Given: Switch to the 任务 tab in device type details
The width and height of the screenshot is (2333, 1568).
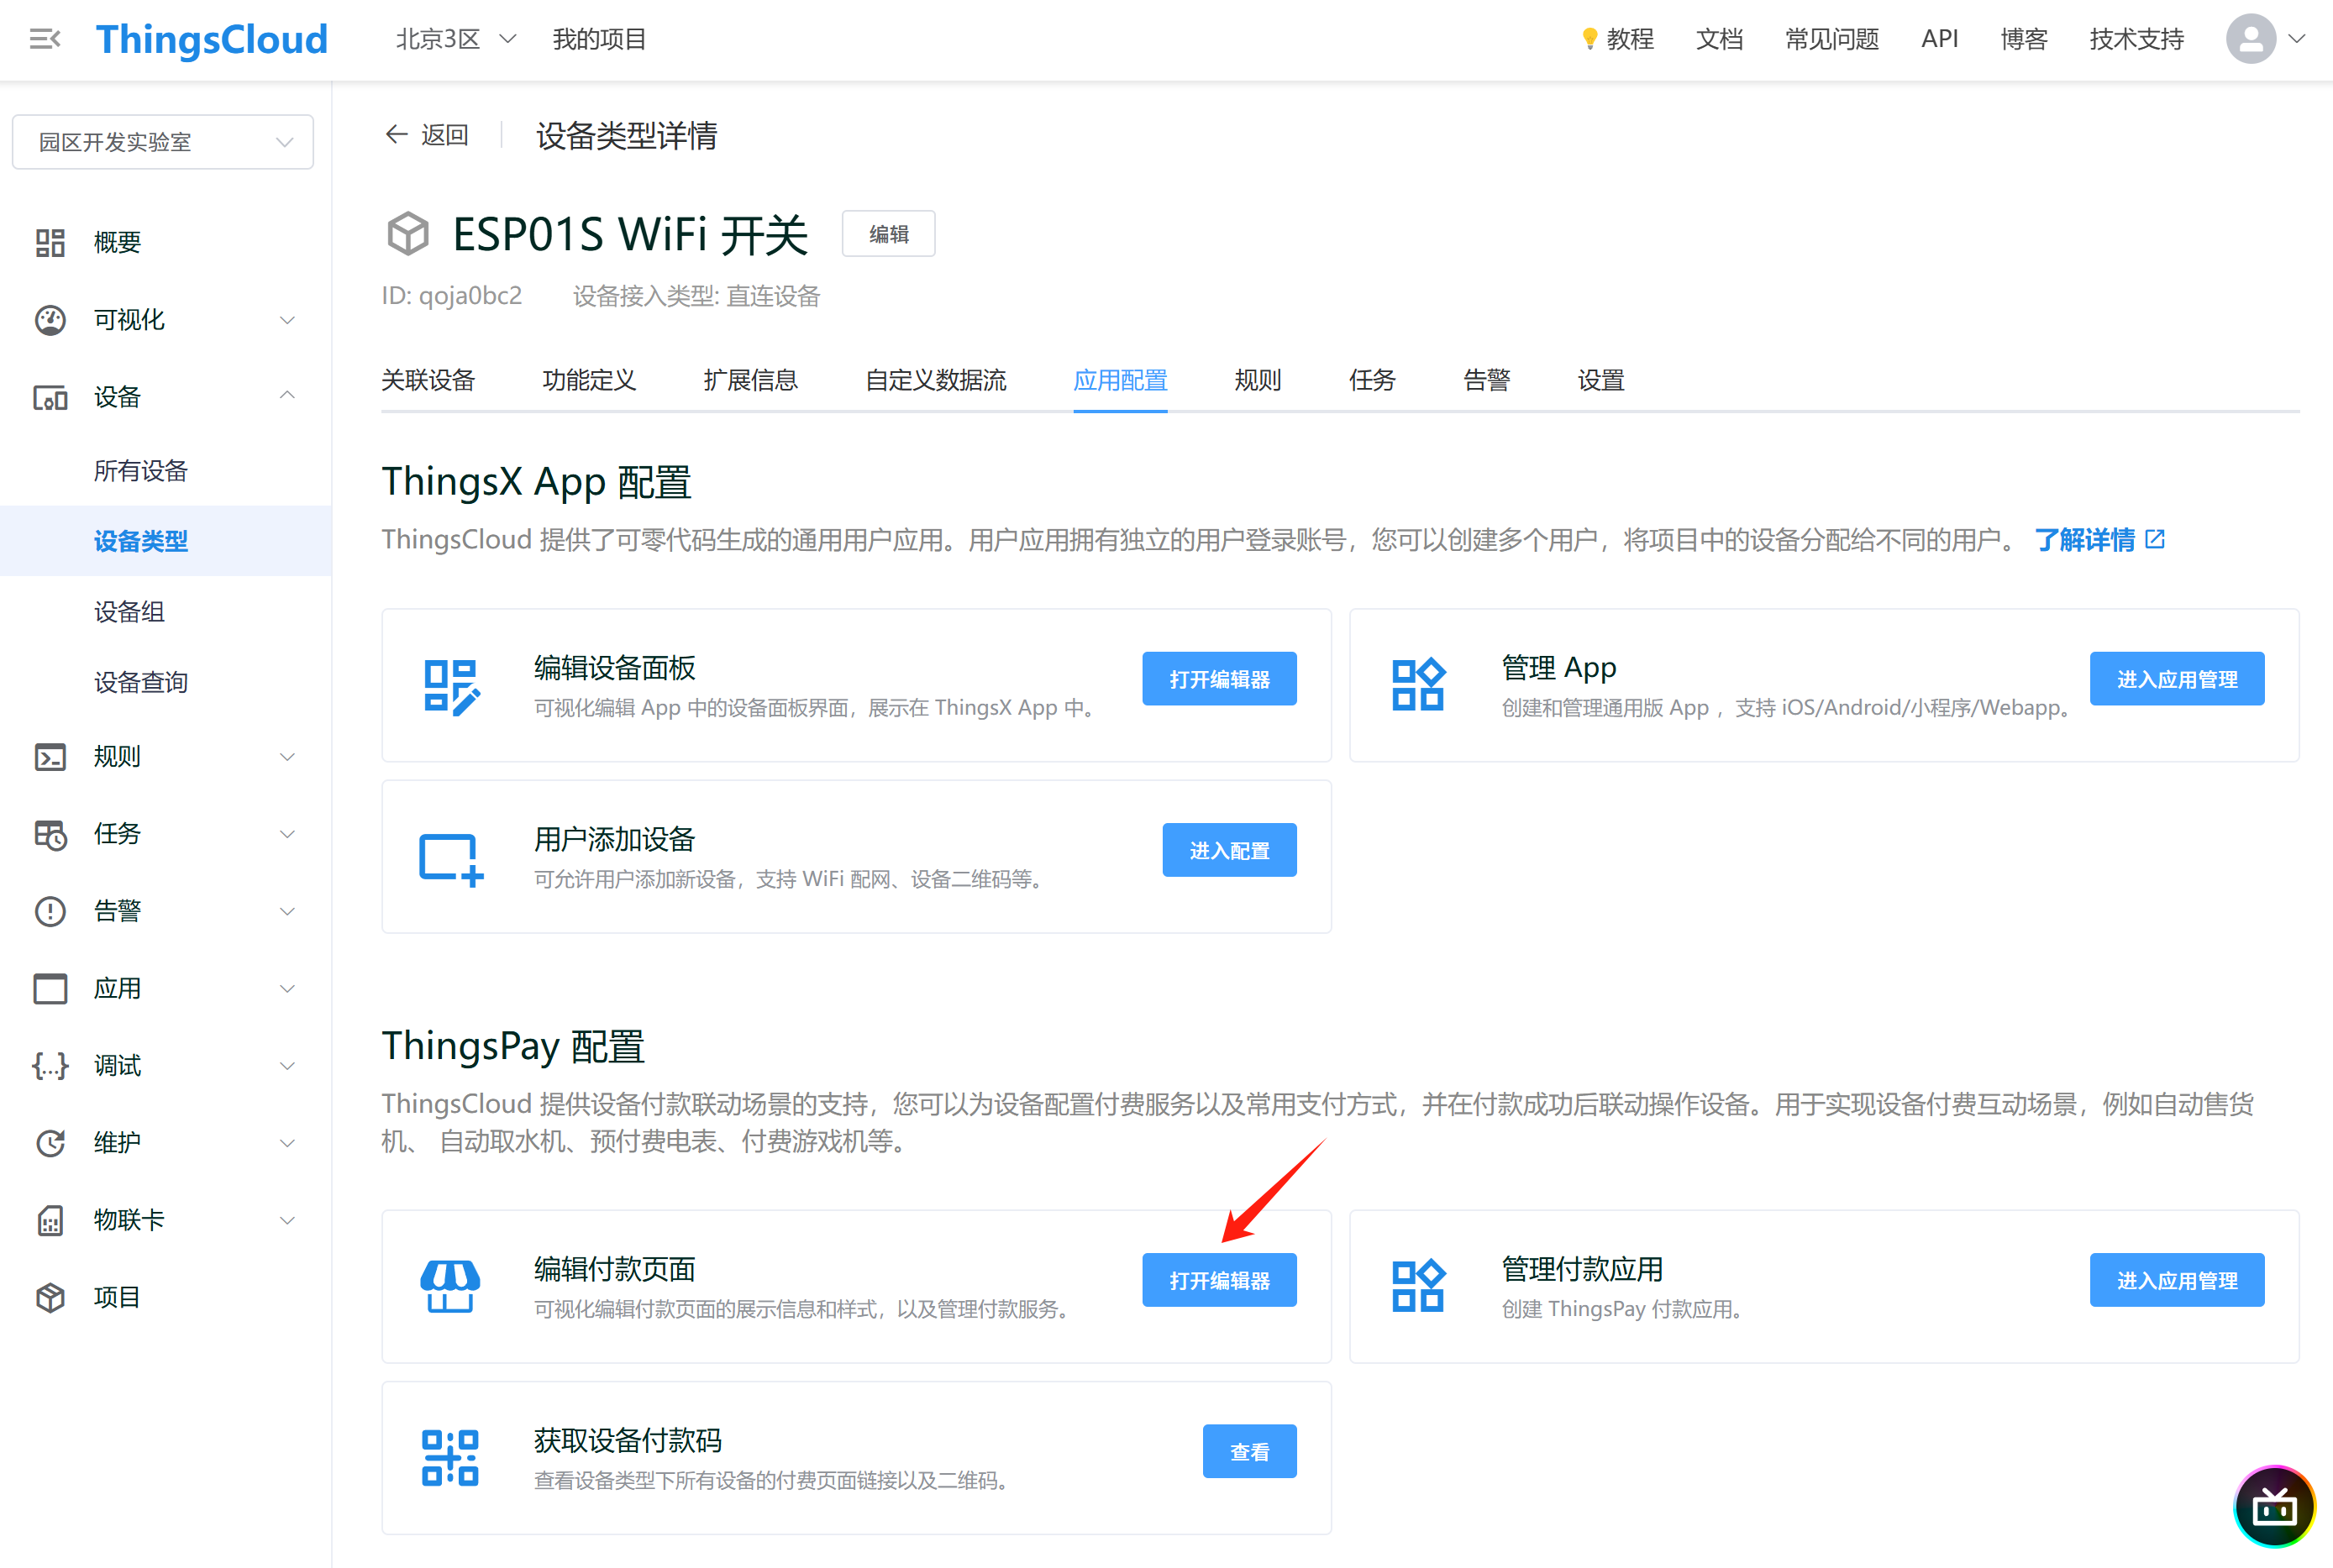Looking at the screenshot, I should point(1372,380).
